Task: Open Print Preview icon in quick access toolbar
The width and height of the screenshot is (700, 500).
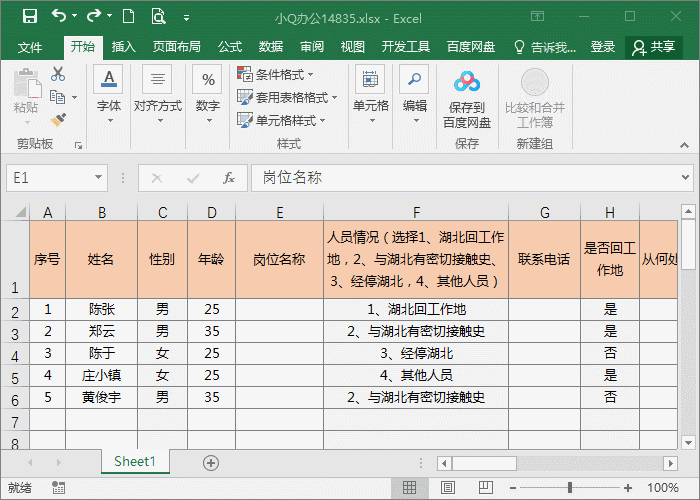Action: pyautogui.click(x=158, y=17)
